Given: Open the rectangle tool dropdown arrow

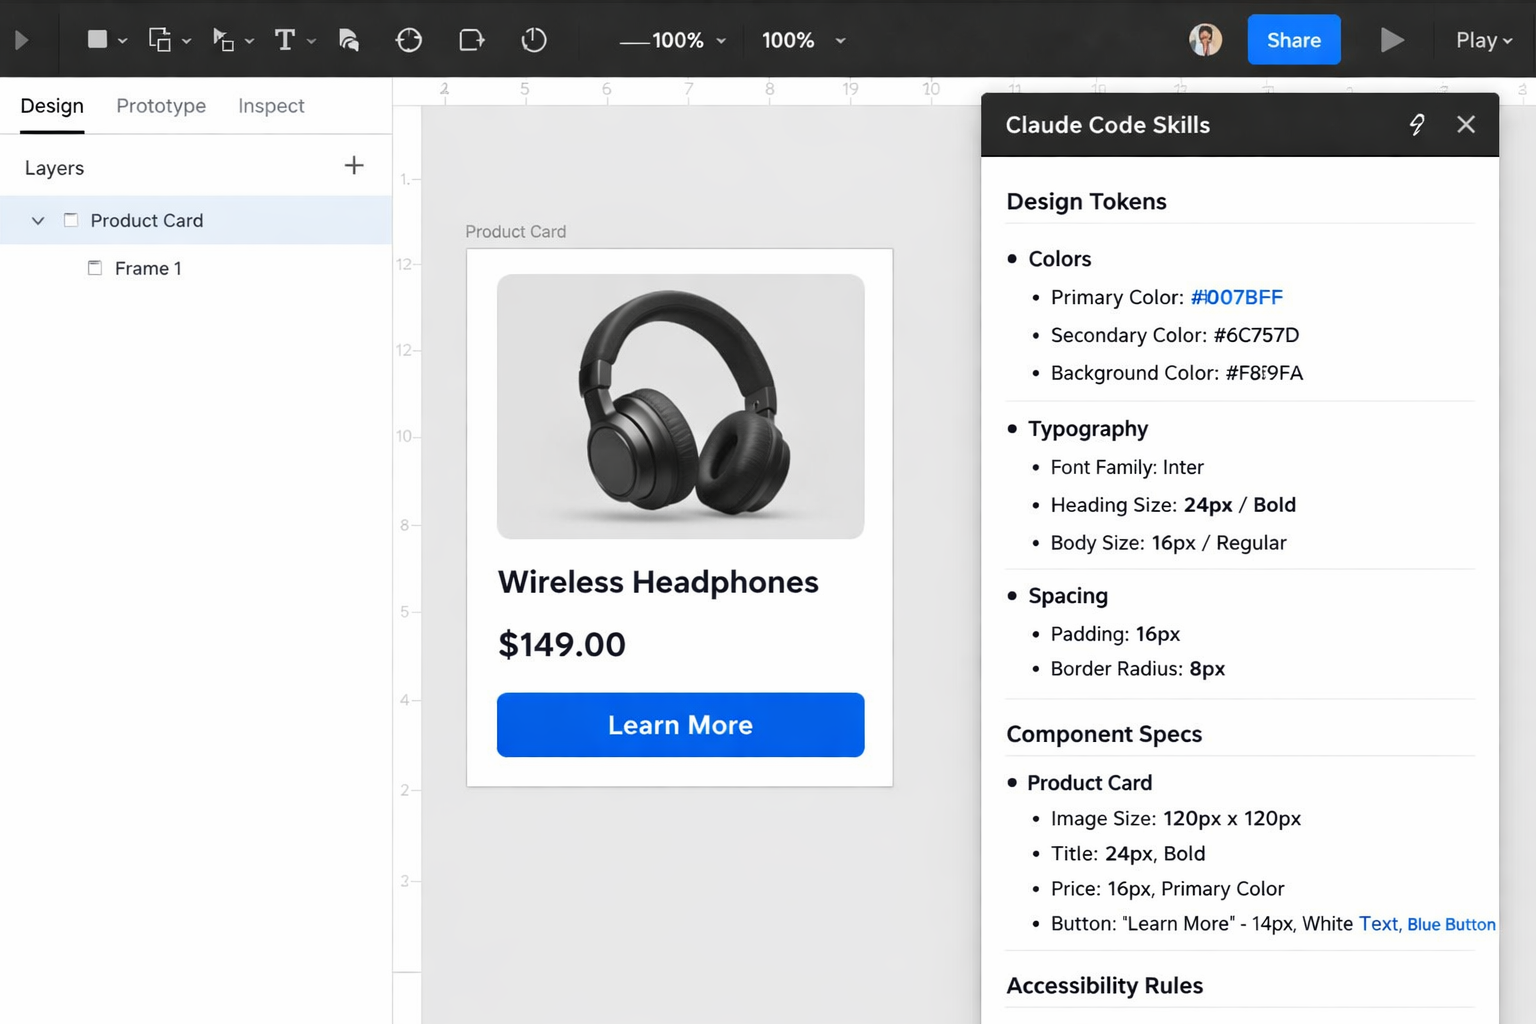Looking at the screenshot, I should pos(122,41).
